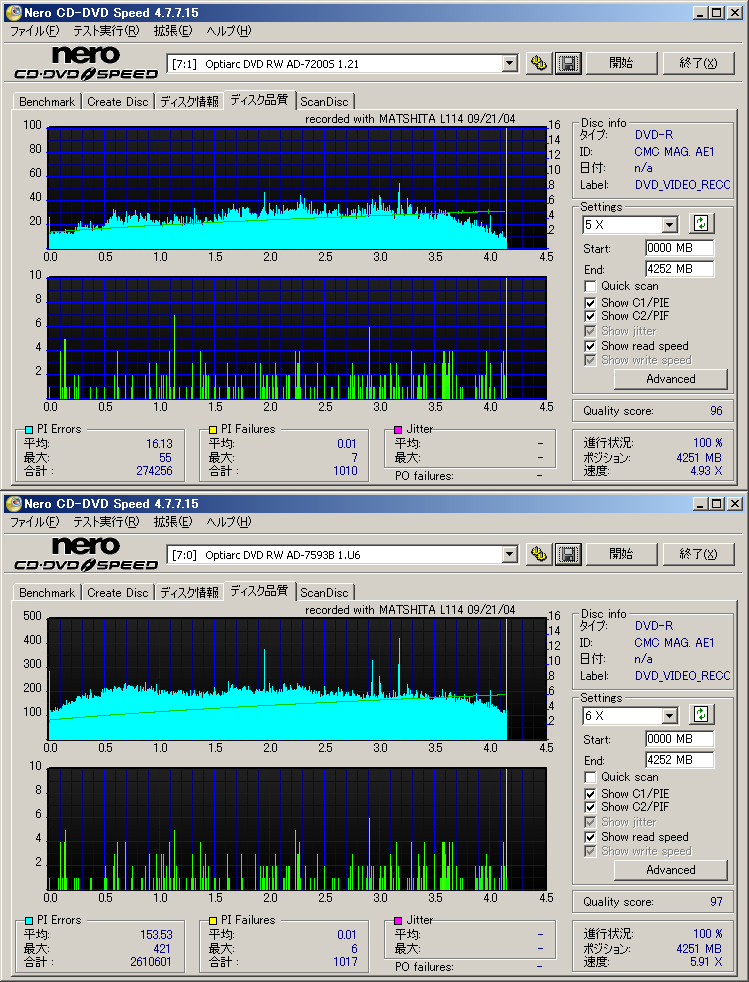Click the magenta Jitter swatch in the bottom window
Viewport: 749px width, 982px height.
pyautogui.click(x=398, y=921)
